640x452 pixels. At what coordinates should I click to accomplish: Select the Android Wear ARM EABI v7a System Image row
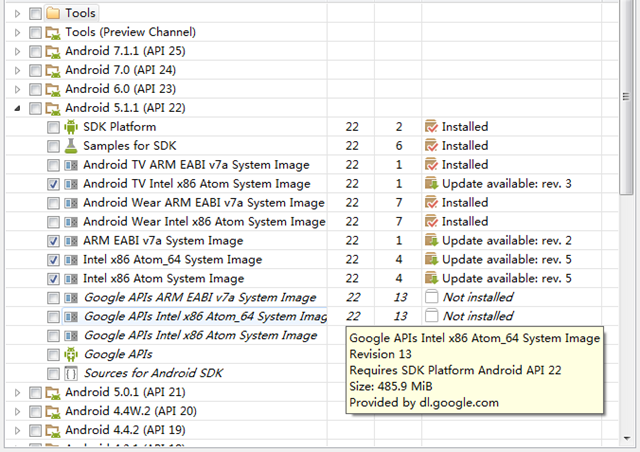tap(204, 203)
